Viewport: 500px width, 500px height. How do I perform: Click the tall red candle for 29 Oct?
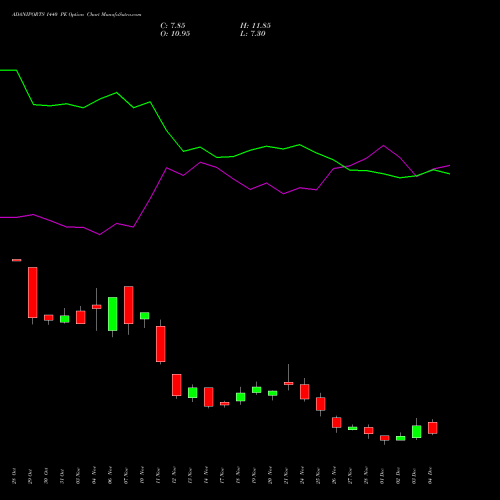[33, 292]
